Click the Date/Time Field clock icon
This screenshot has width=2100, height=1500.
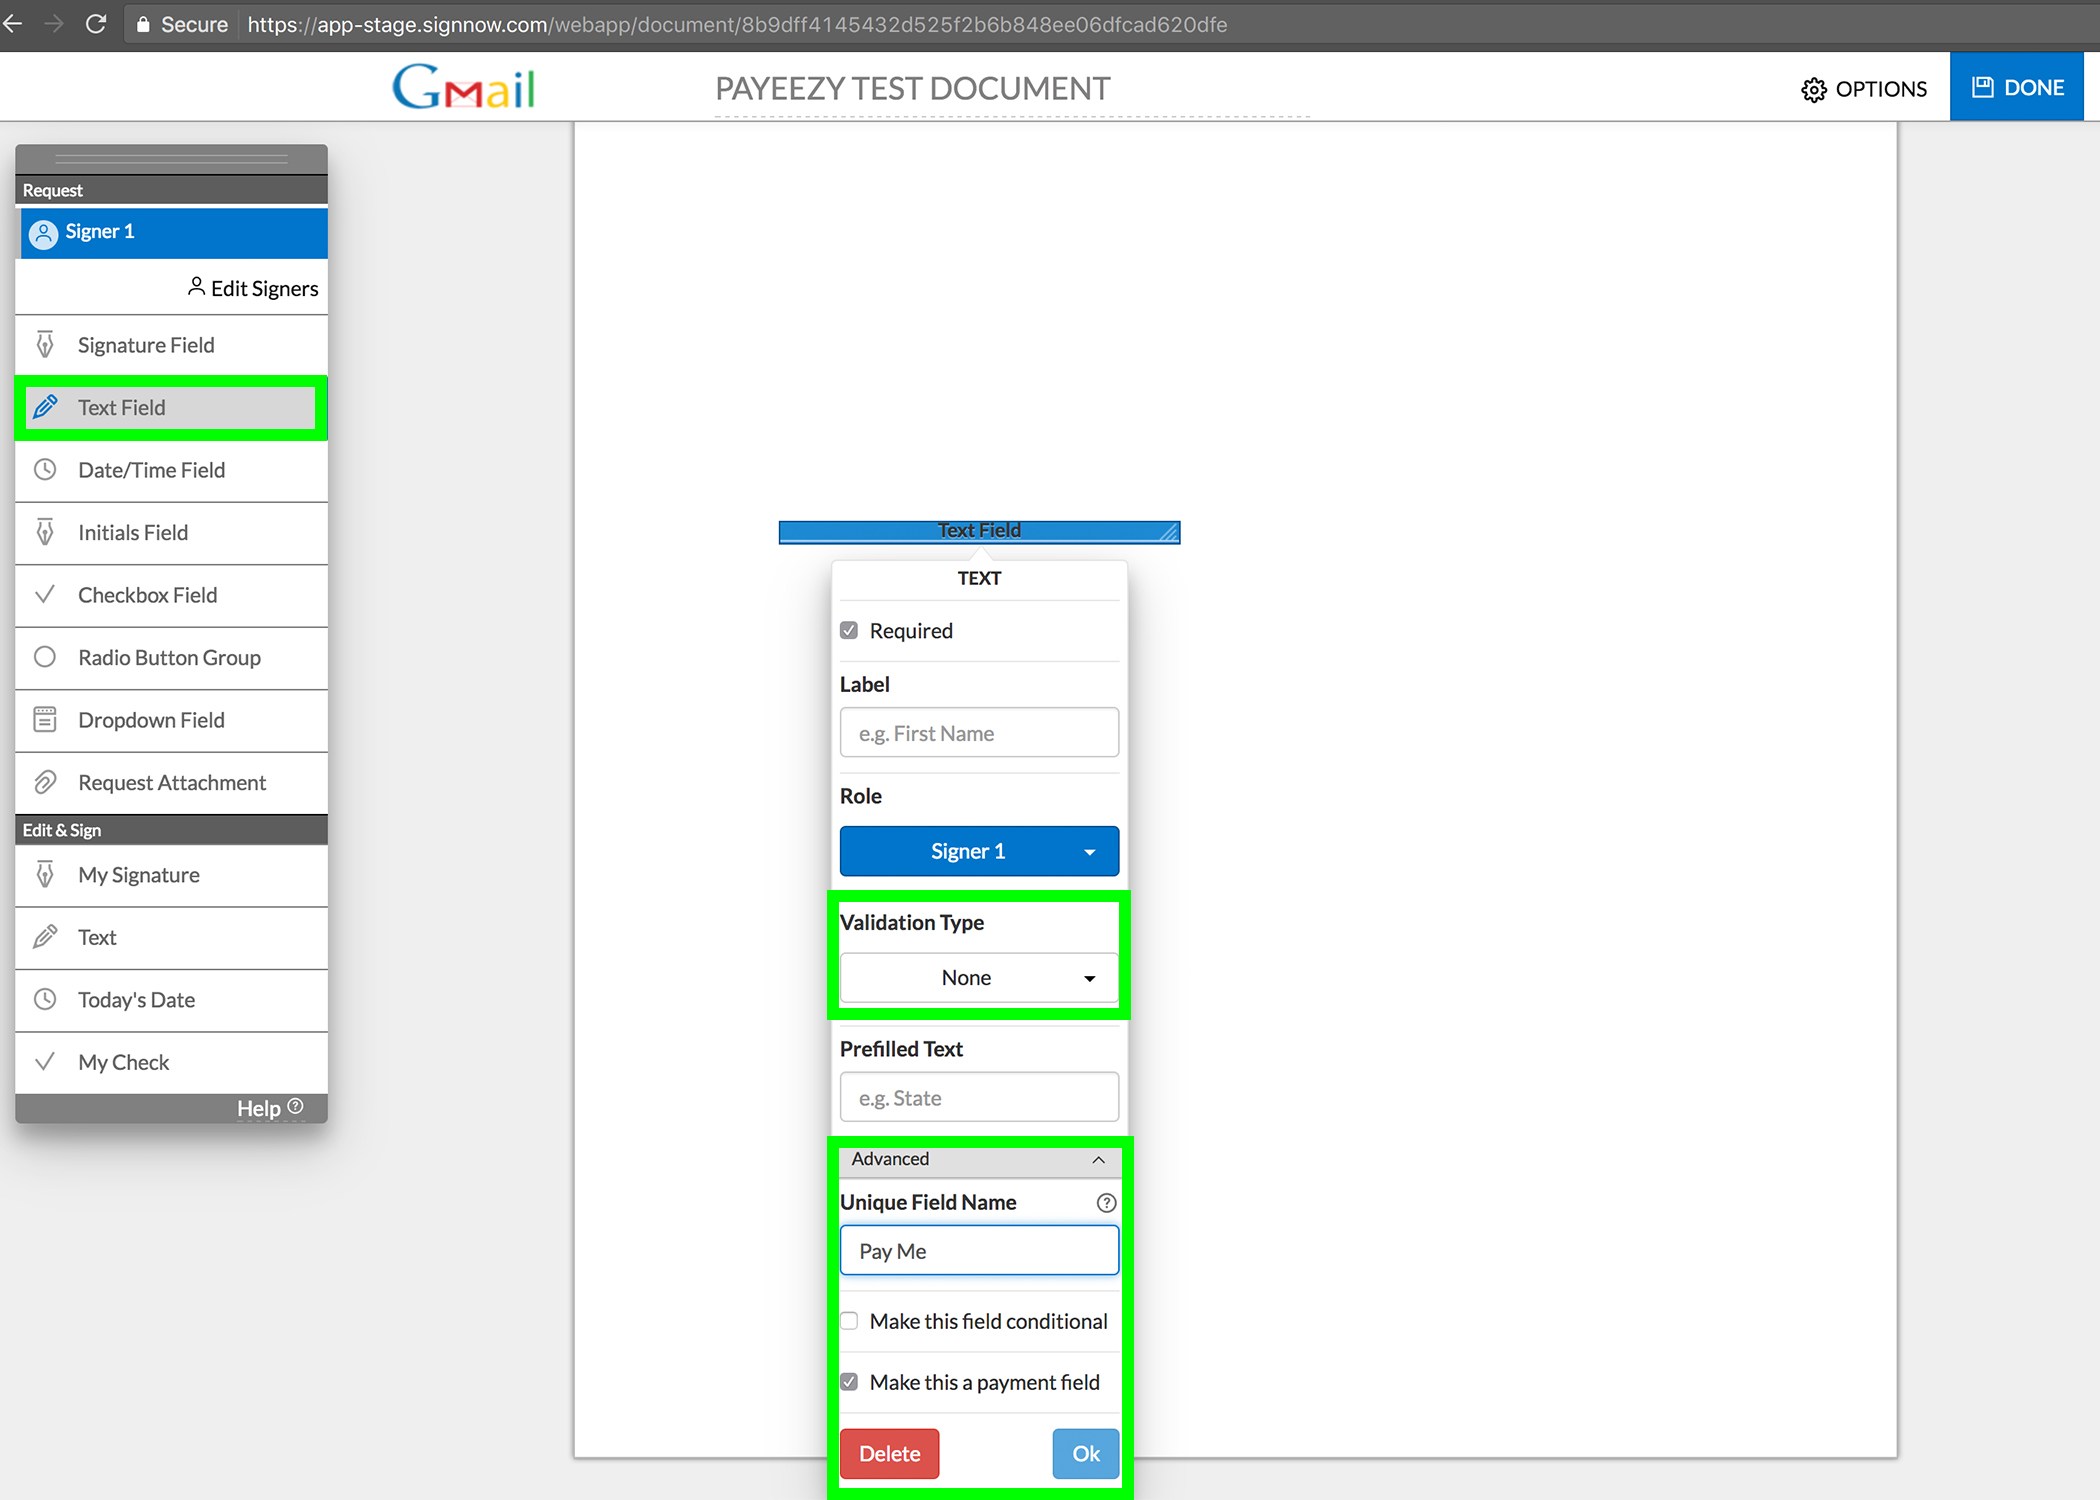45,469
